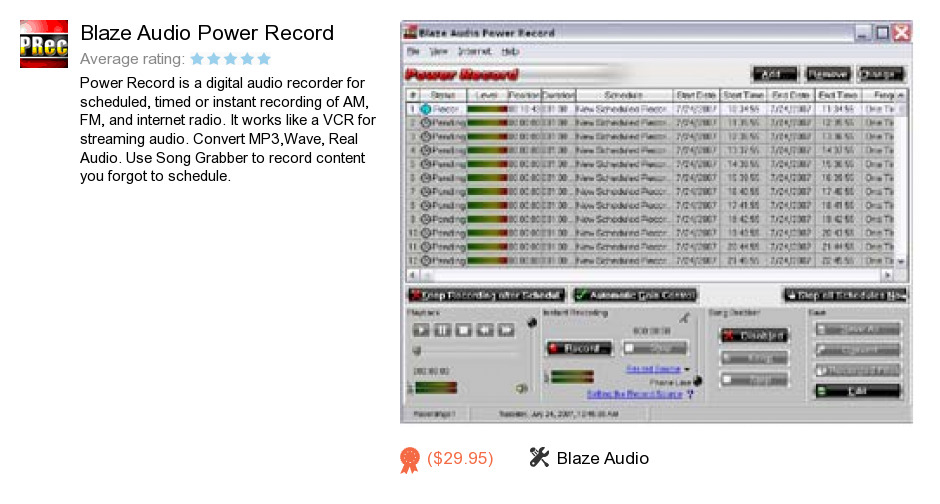The width and height of the screenshot is (940, 504).
Task: Open Setting the Record Source link
Action: click(635, 394)
